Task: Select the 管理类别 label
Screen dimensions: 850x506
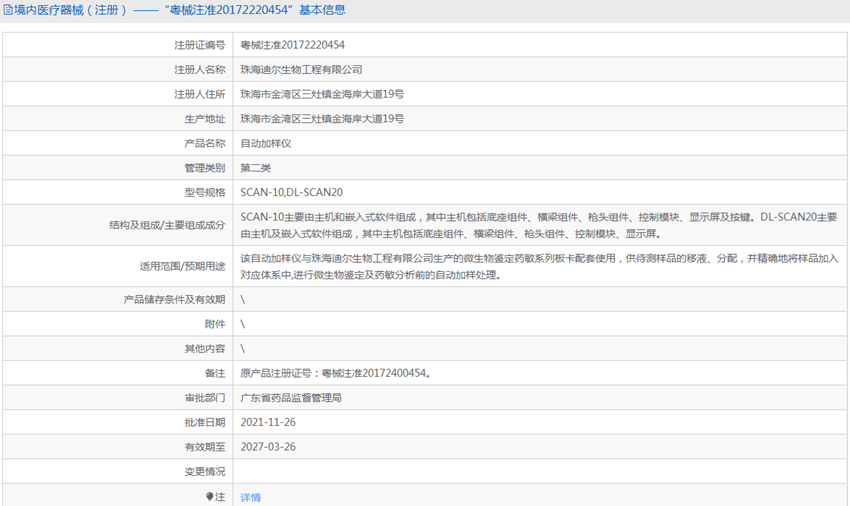Action: pos(204,168)
